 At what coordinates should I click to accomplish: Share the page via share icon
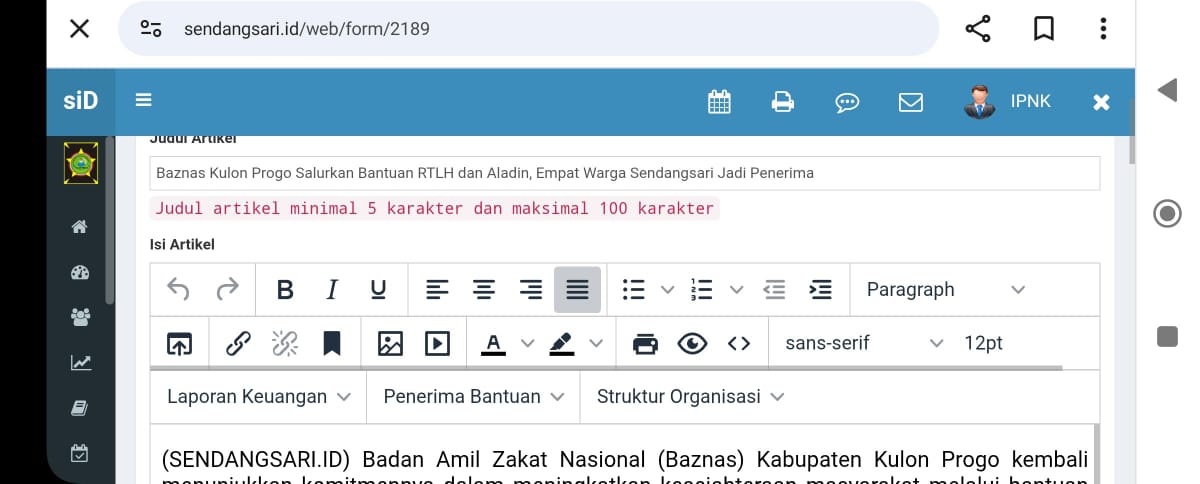click(977, 29)
